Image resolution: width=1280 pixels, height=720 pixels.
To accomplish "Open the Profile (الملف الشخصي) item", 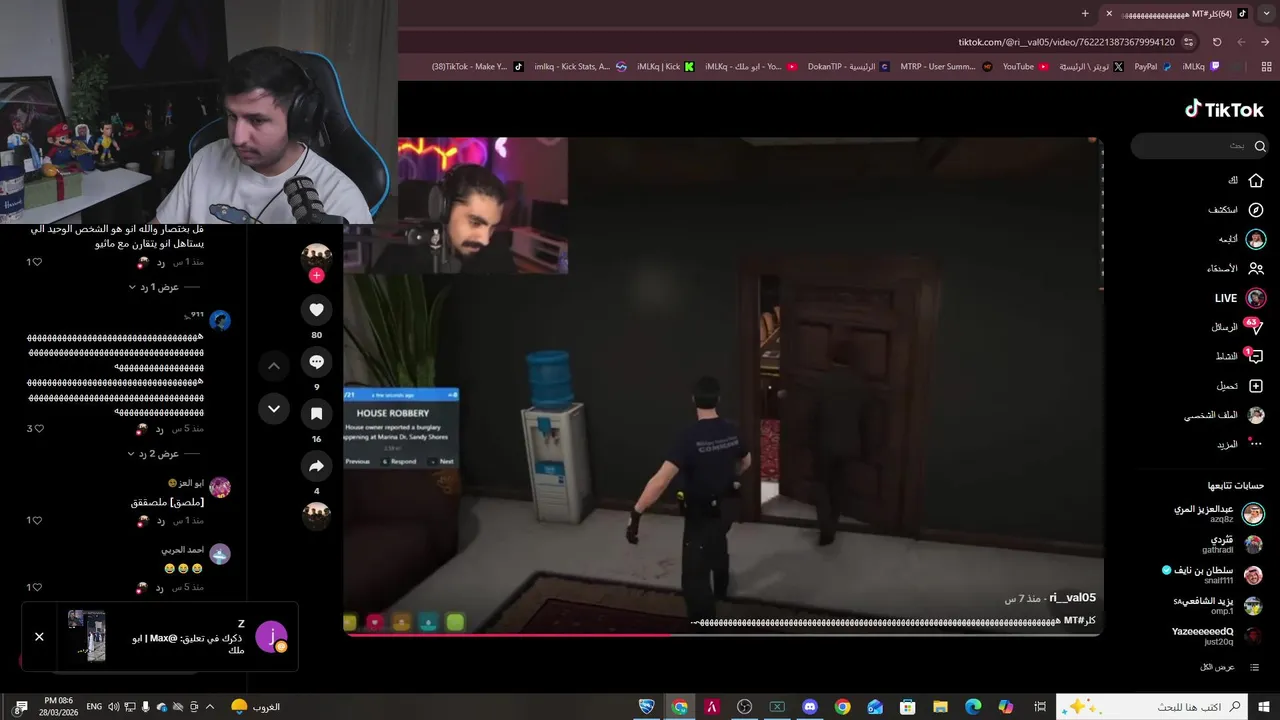I will pos(1224,415).
